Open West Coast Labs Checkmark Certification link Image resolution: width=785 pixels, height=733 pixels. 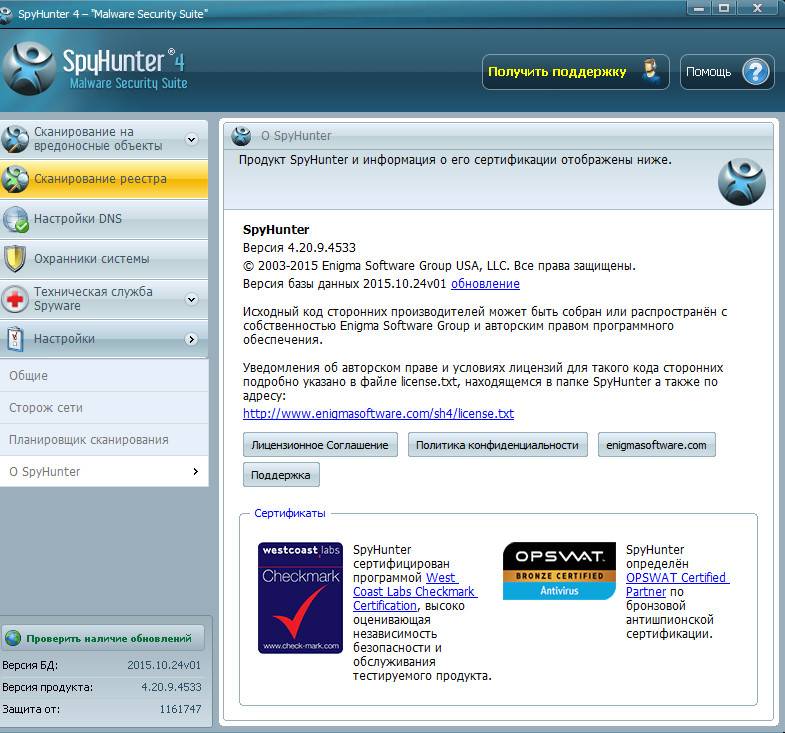(415, 591)
